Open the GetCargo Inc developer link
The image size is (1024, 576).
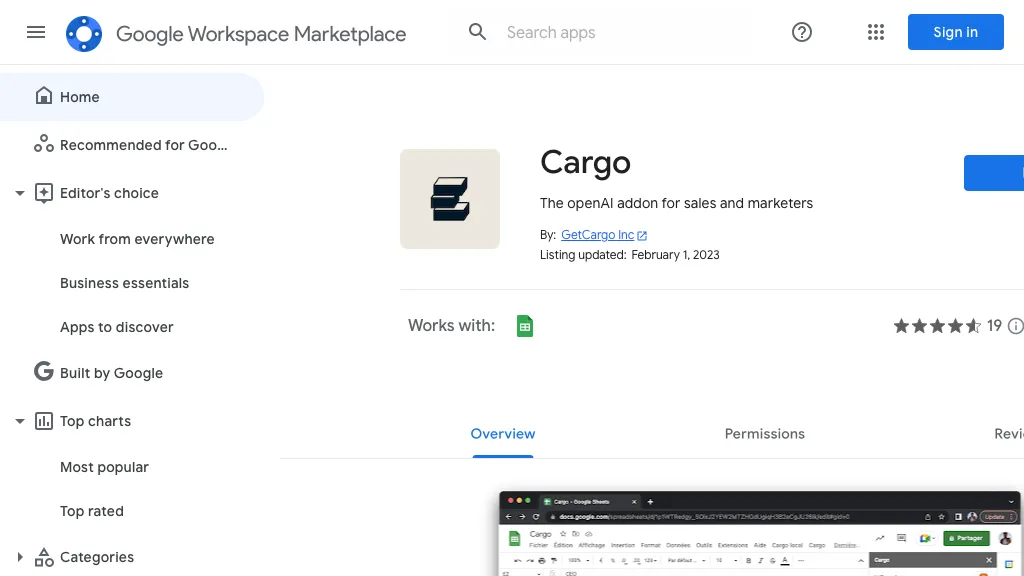pos(598,235)
